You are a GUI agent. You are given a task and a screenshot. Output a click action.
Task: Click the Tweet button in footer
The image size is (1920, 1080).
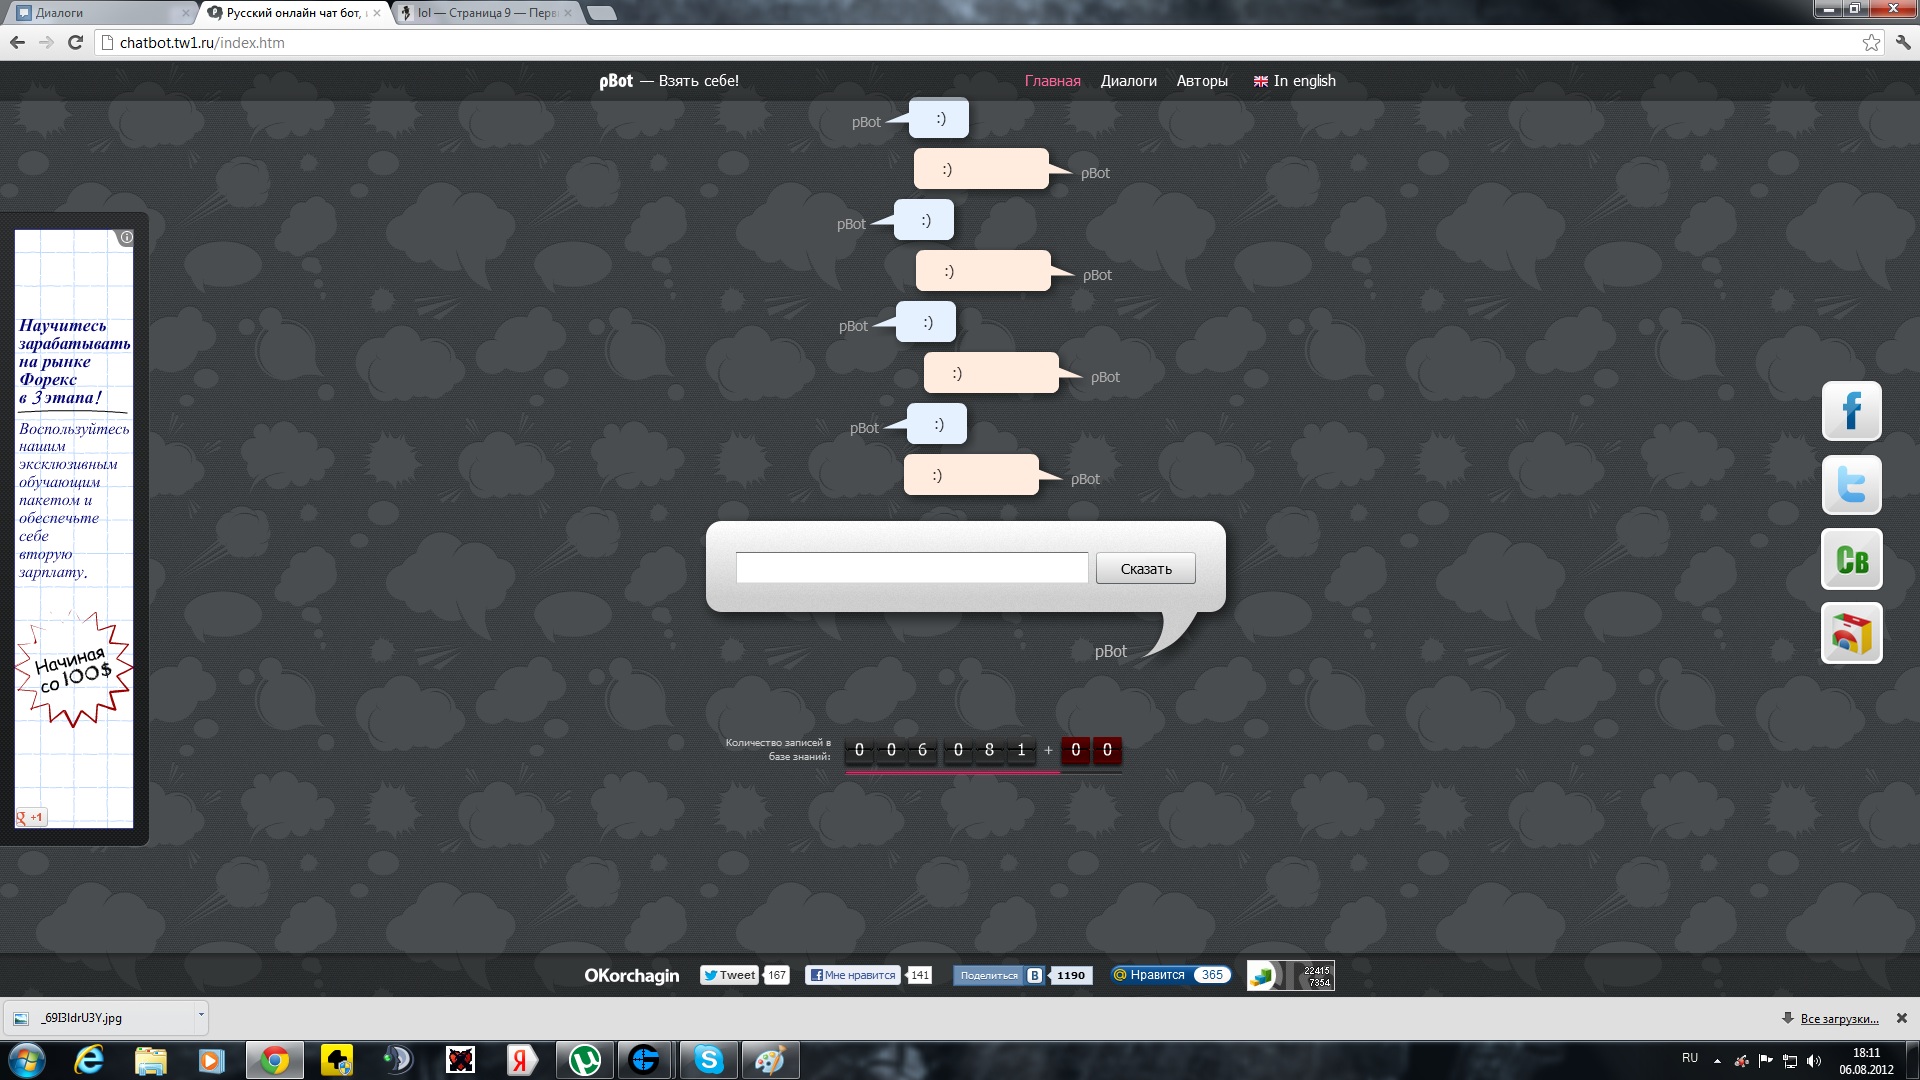[729, 975]
